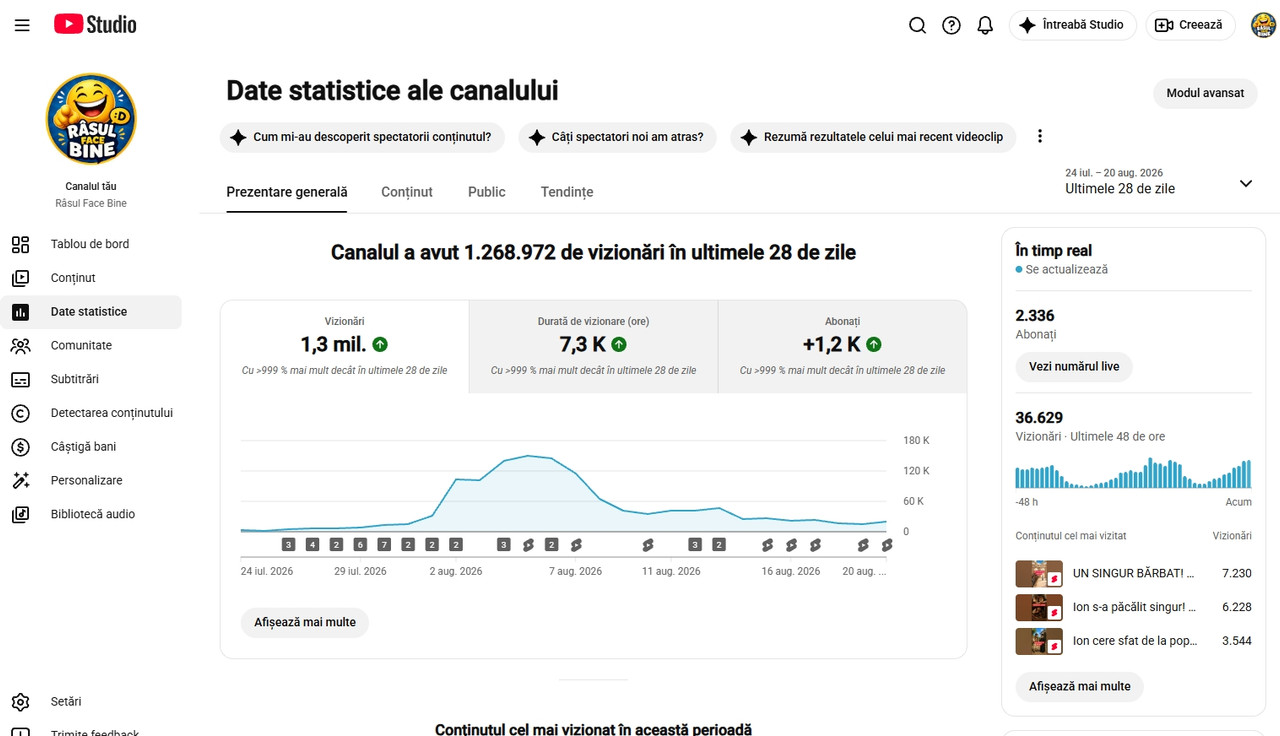Image resolution: width=1280 pixels, height=736 pixels.
Task: Ask 'Câți spectatori noi am atras?'
Action: pyautogui.click(x=617, y=137)
